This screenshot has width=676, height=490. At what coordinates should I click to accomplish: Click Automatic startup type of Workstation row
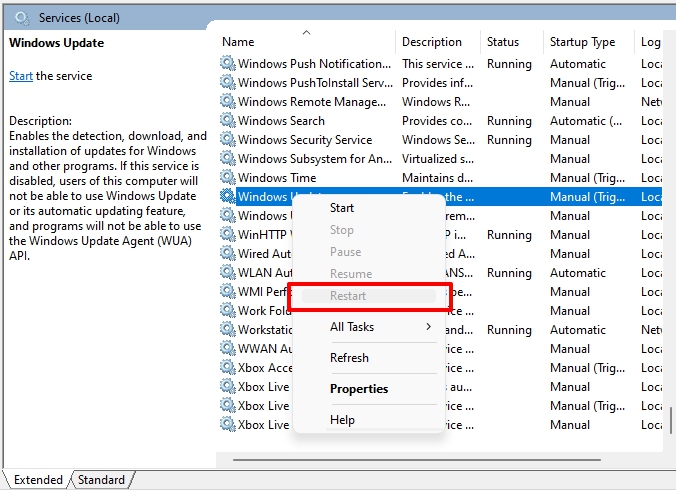click(x=578, y=330)
